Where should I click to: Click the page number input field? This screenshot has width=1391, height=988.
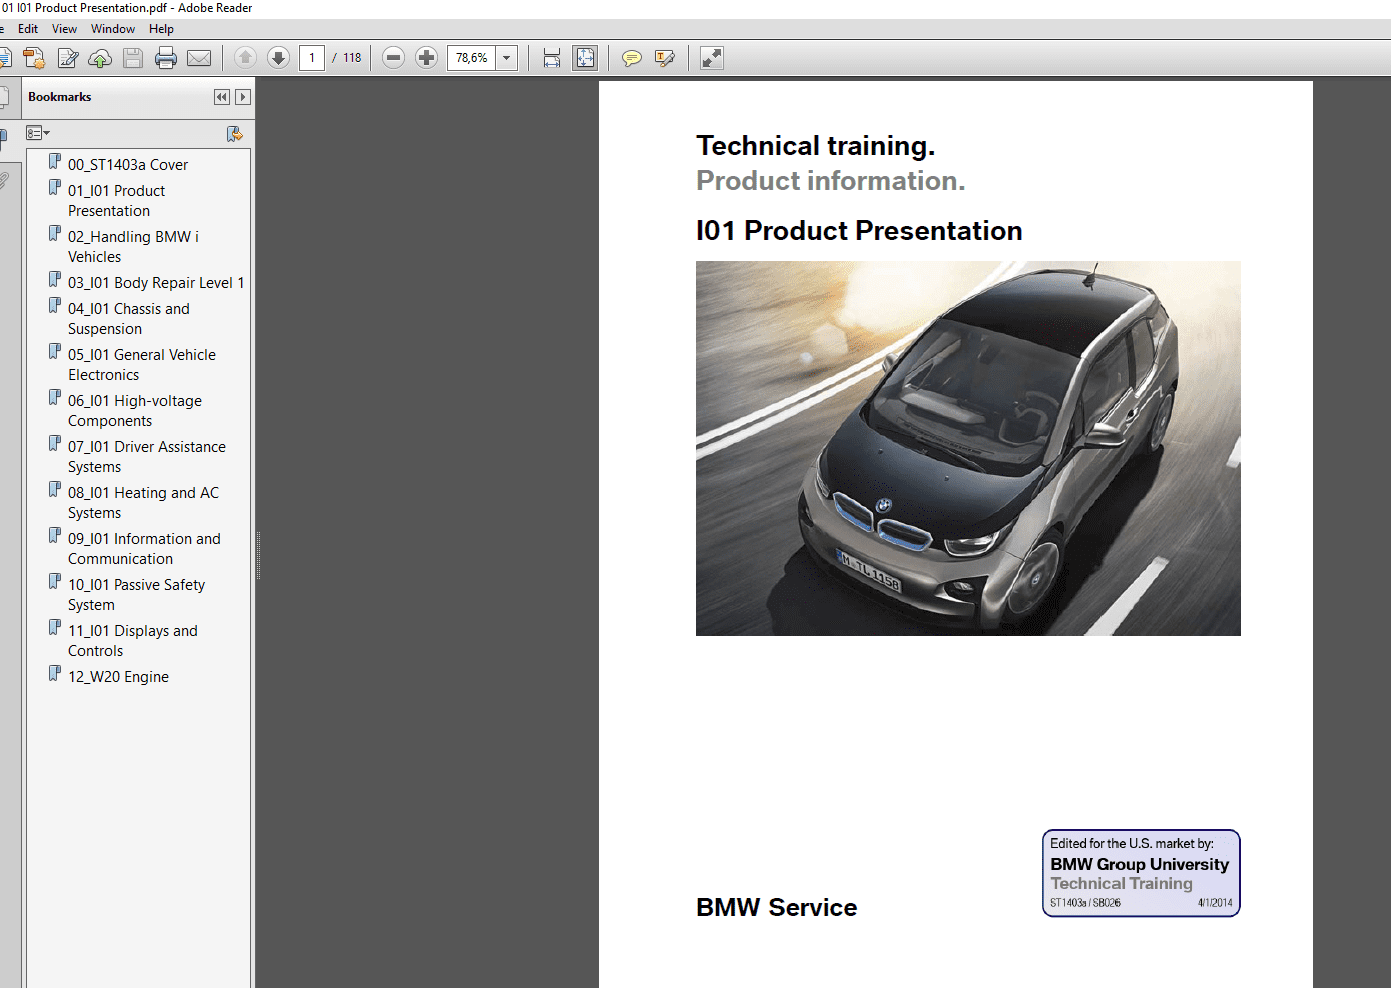pos(312,58)
